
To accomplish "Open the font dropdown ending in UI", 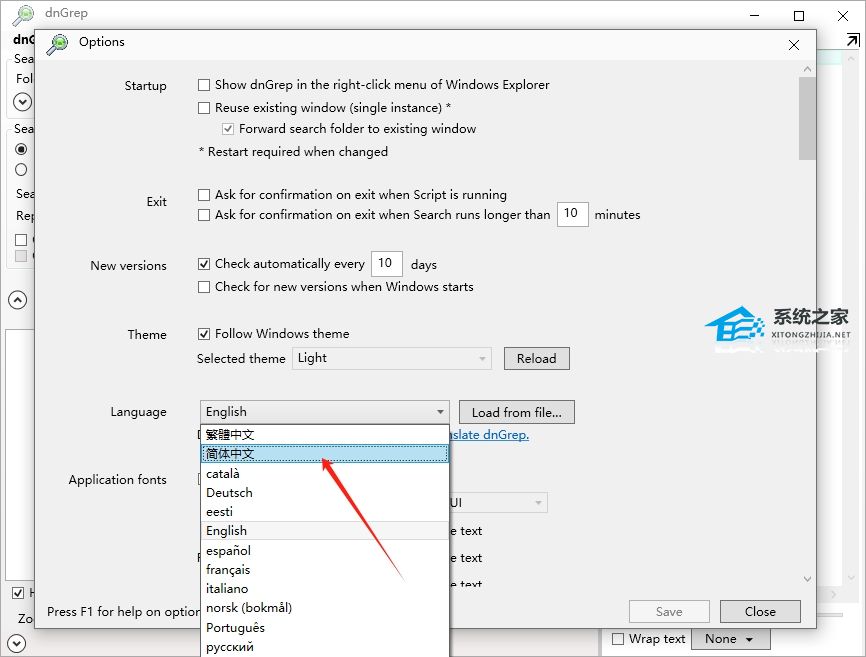I will coord(498,503).
